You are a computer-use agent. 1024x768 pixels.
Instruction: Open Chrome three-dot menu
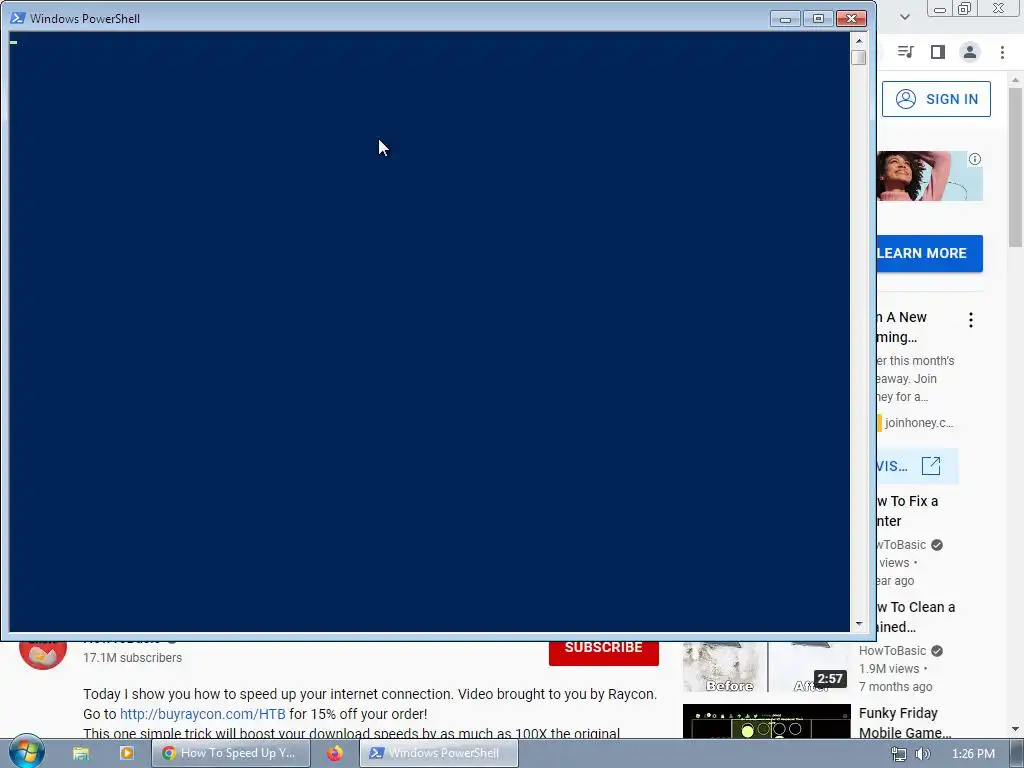coord(1002,52)
